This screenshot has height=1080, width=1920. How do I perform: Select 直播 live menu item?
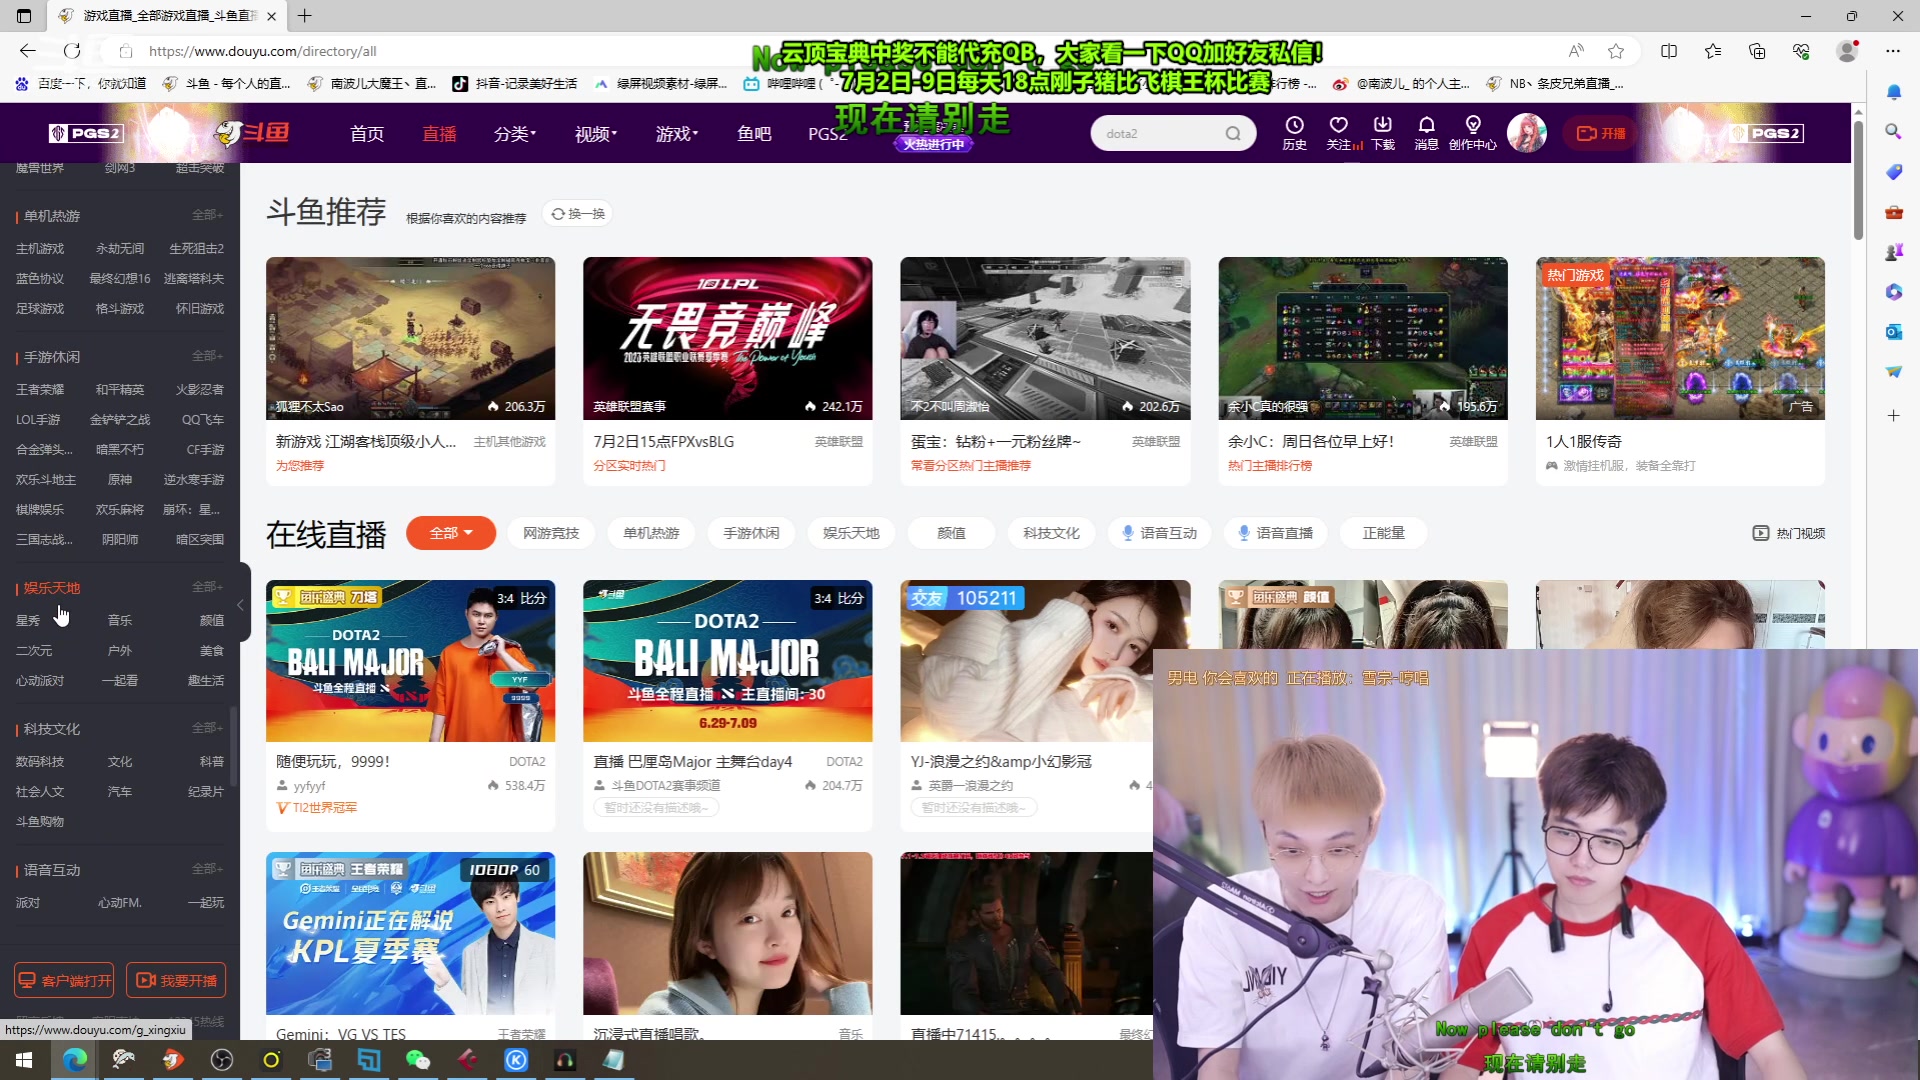click(x=439, y=133)
